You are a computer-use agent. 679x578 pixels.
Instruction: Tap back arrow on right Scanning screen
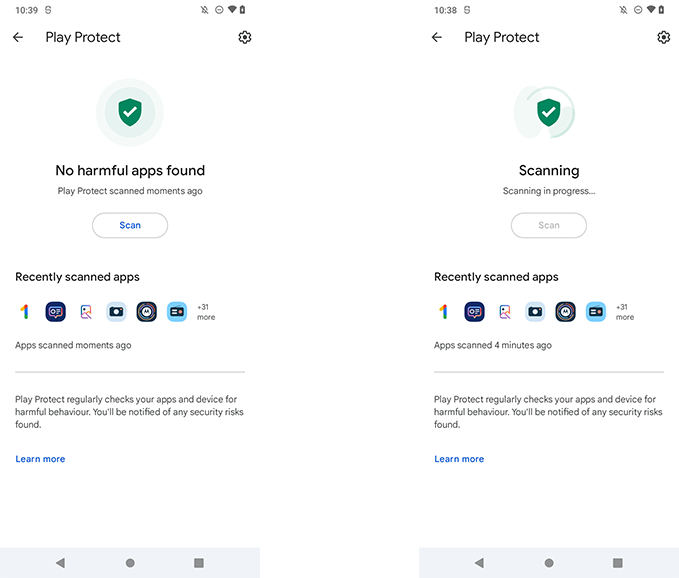tap(436, 37)
